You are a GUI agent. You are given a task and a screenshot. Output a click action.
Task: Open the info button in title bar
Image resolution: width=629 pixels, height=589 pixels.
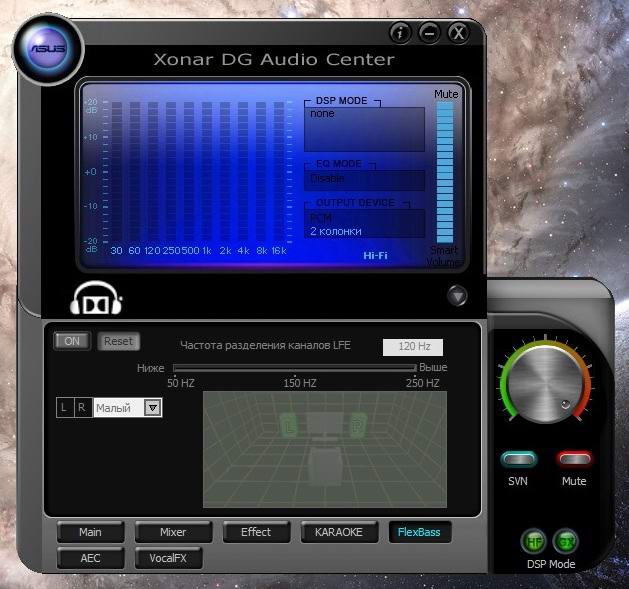401,32
